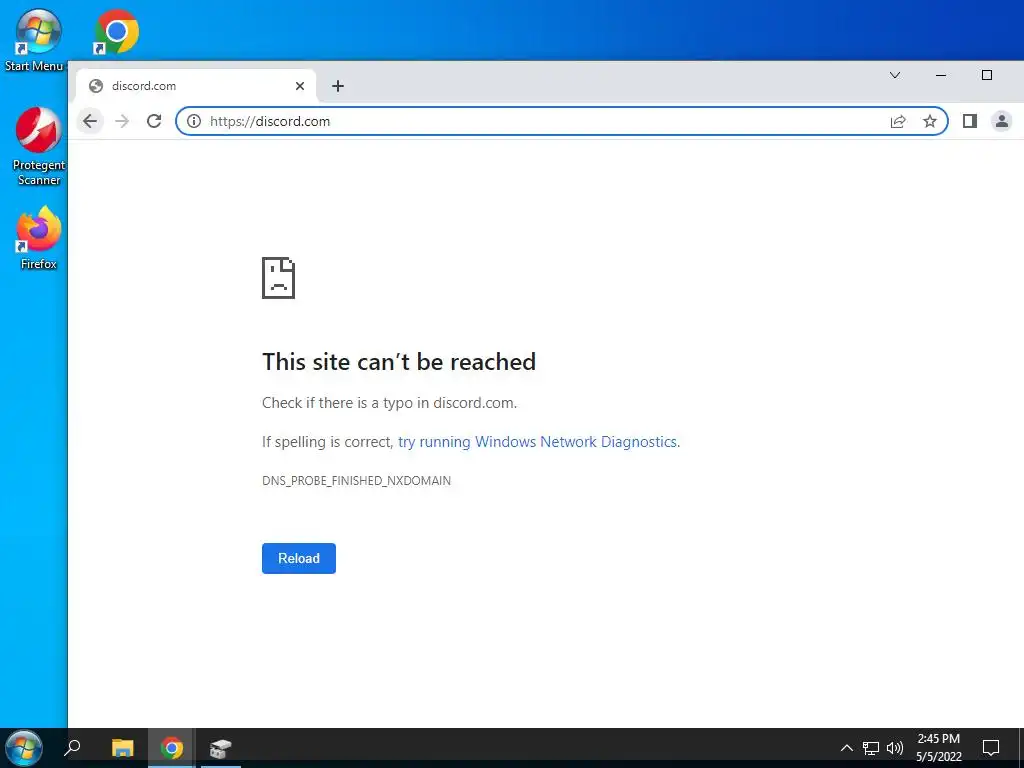The image size is (1024, 768).
Task: Bookmark this tab with the star icon
Action: pyautogui.click(x=929, y=121)
